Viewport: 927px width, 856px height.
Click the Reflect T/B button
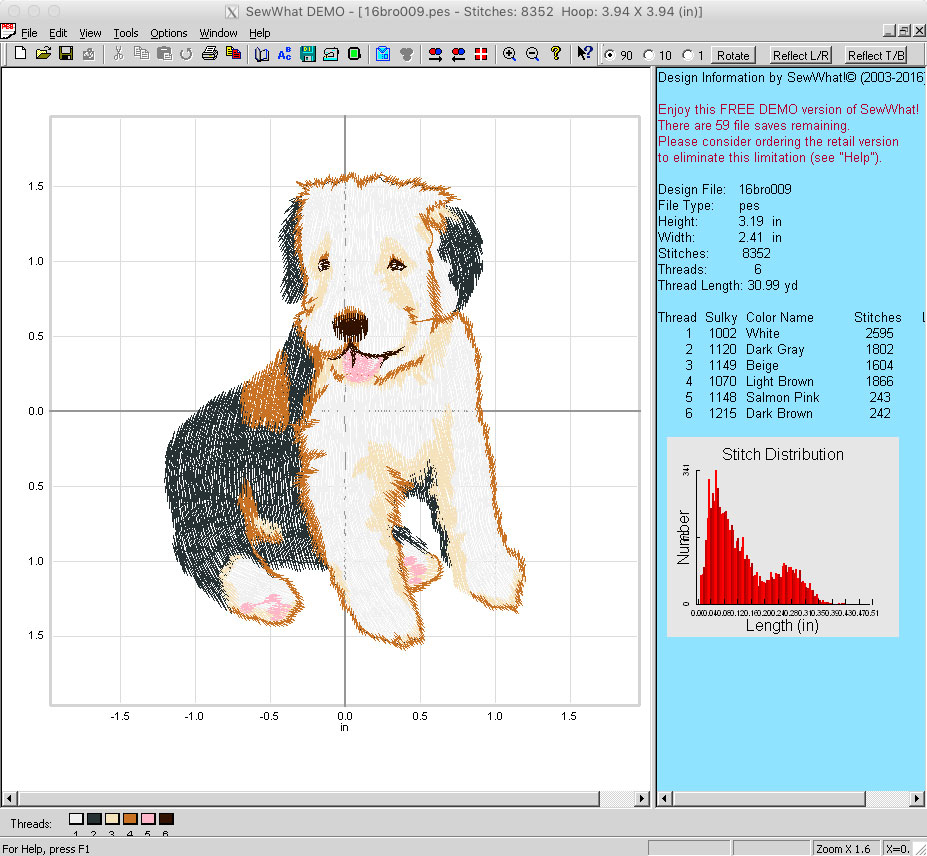click(x=876, y=55)
